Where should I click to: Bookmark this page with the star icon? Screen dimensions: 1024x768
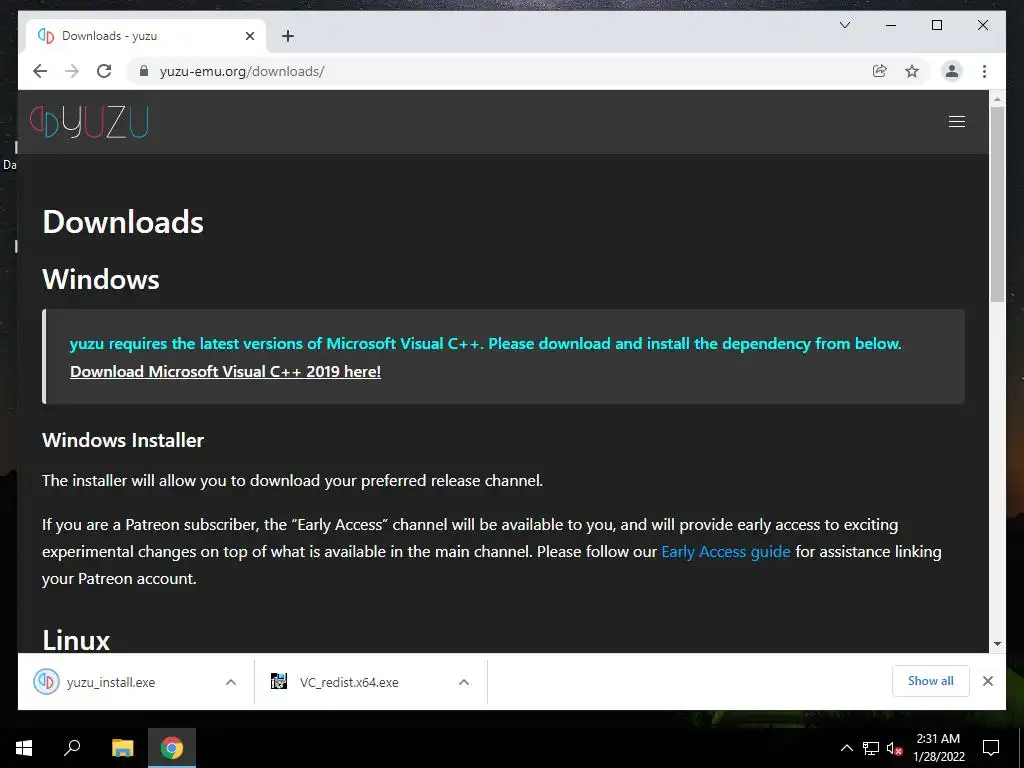(912, 71)
